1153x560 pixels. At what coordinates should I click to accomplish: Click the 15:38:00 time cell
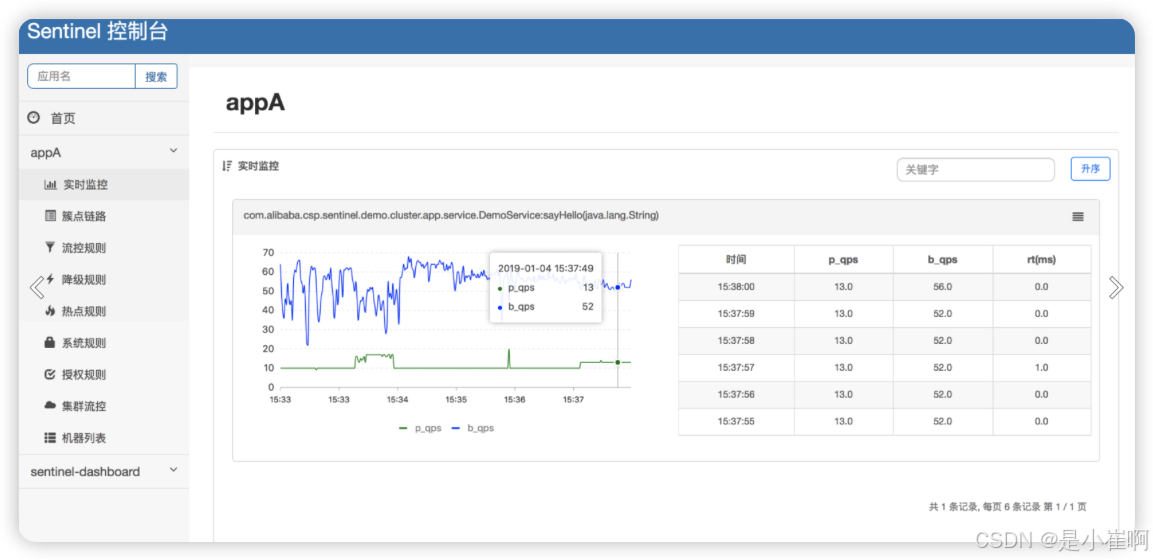coord(736,287)
